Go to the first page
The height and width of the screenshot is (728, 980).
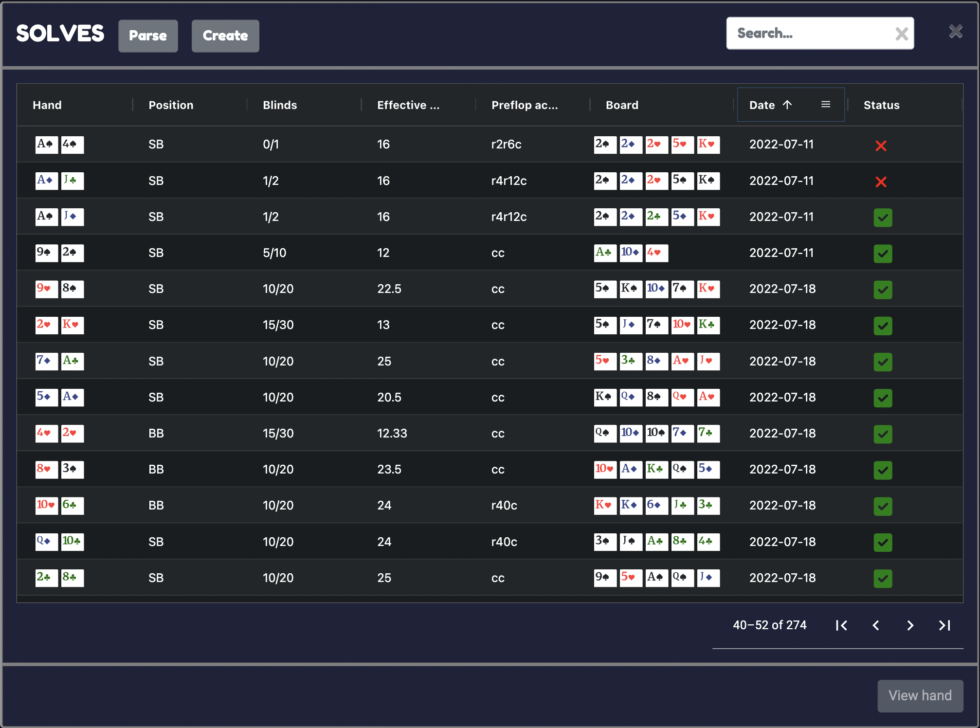point(842,625)
